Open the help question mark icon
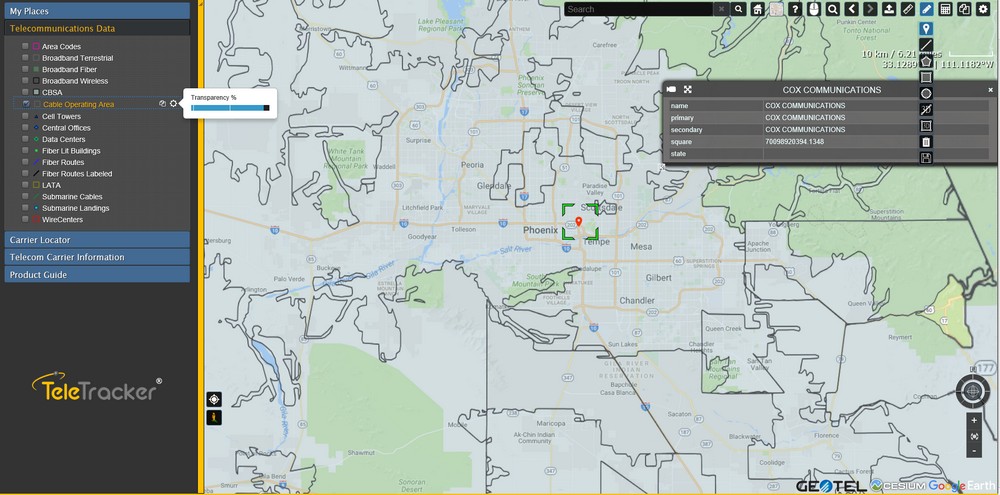Screen dimensions: 1000x495 pyautogui.click(x=795, y=9)
